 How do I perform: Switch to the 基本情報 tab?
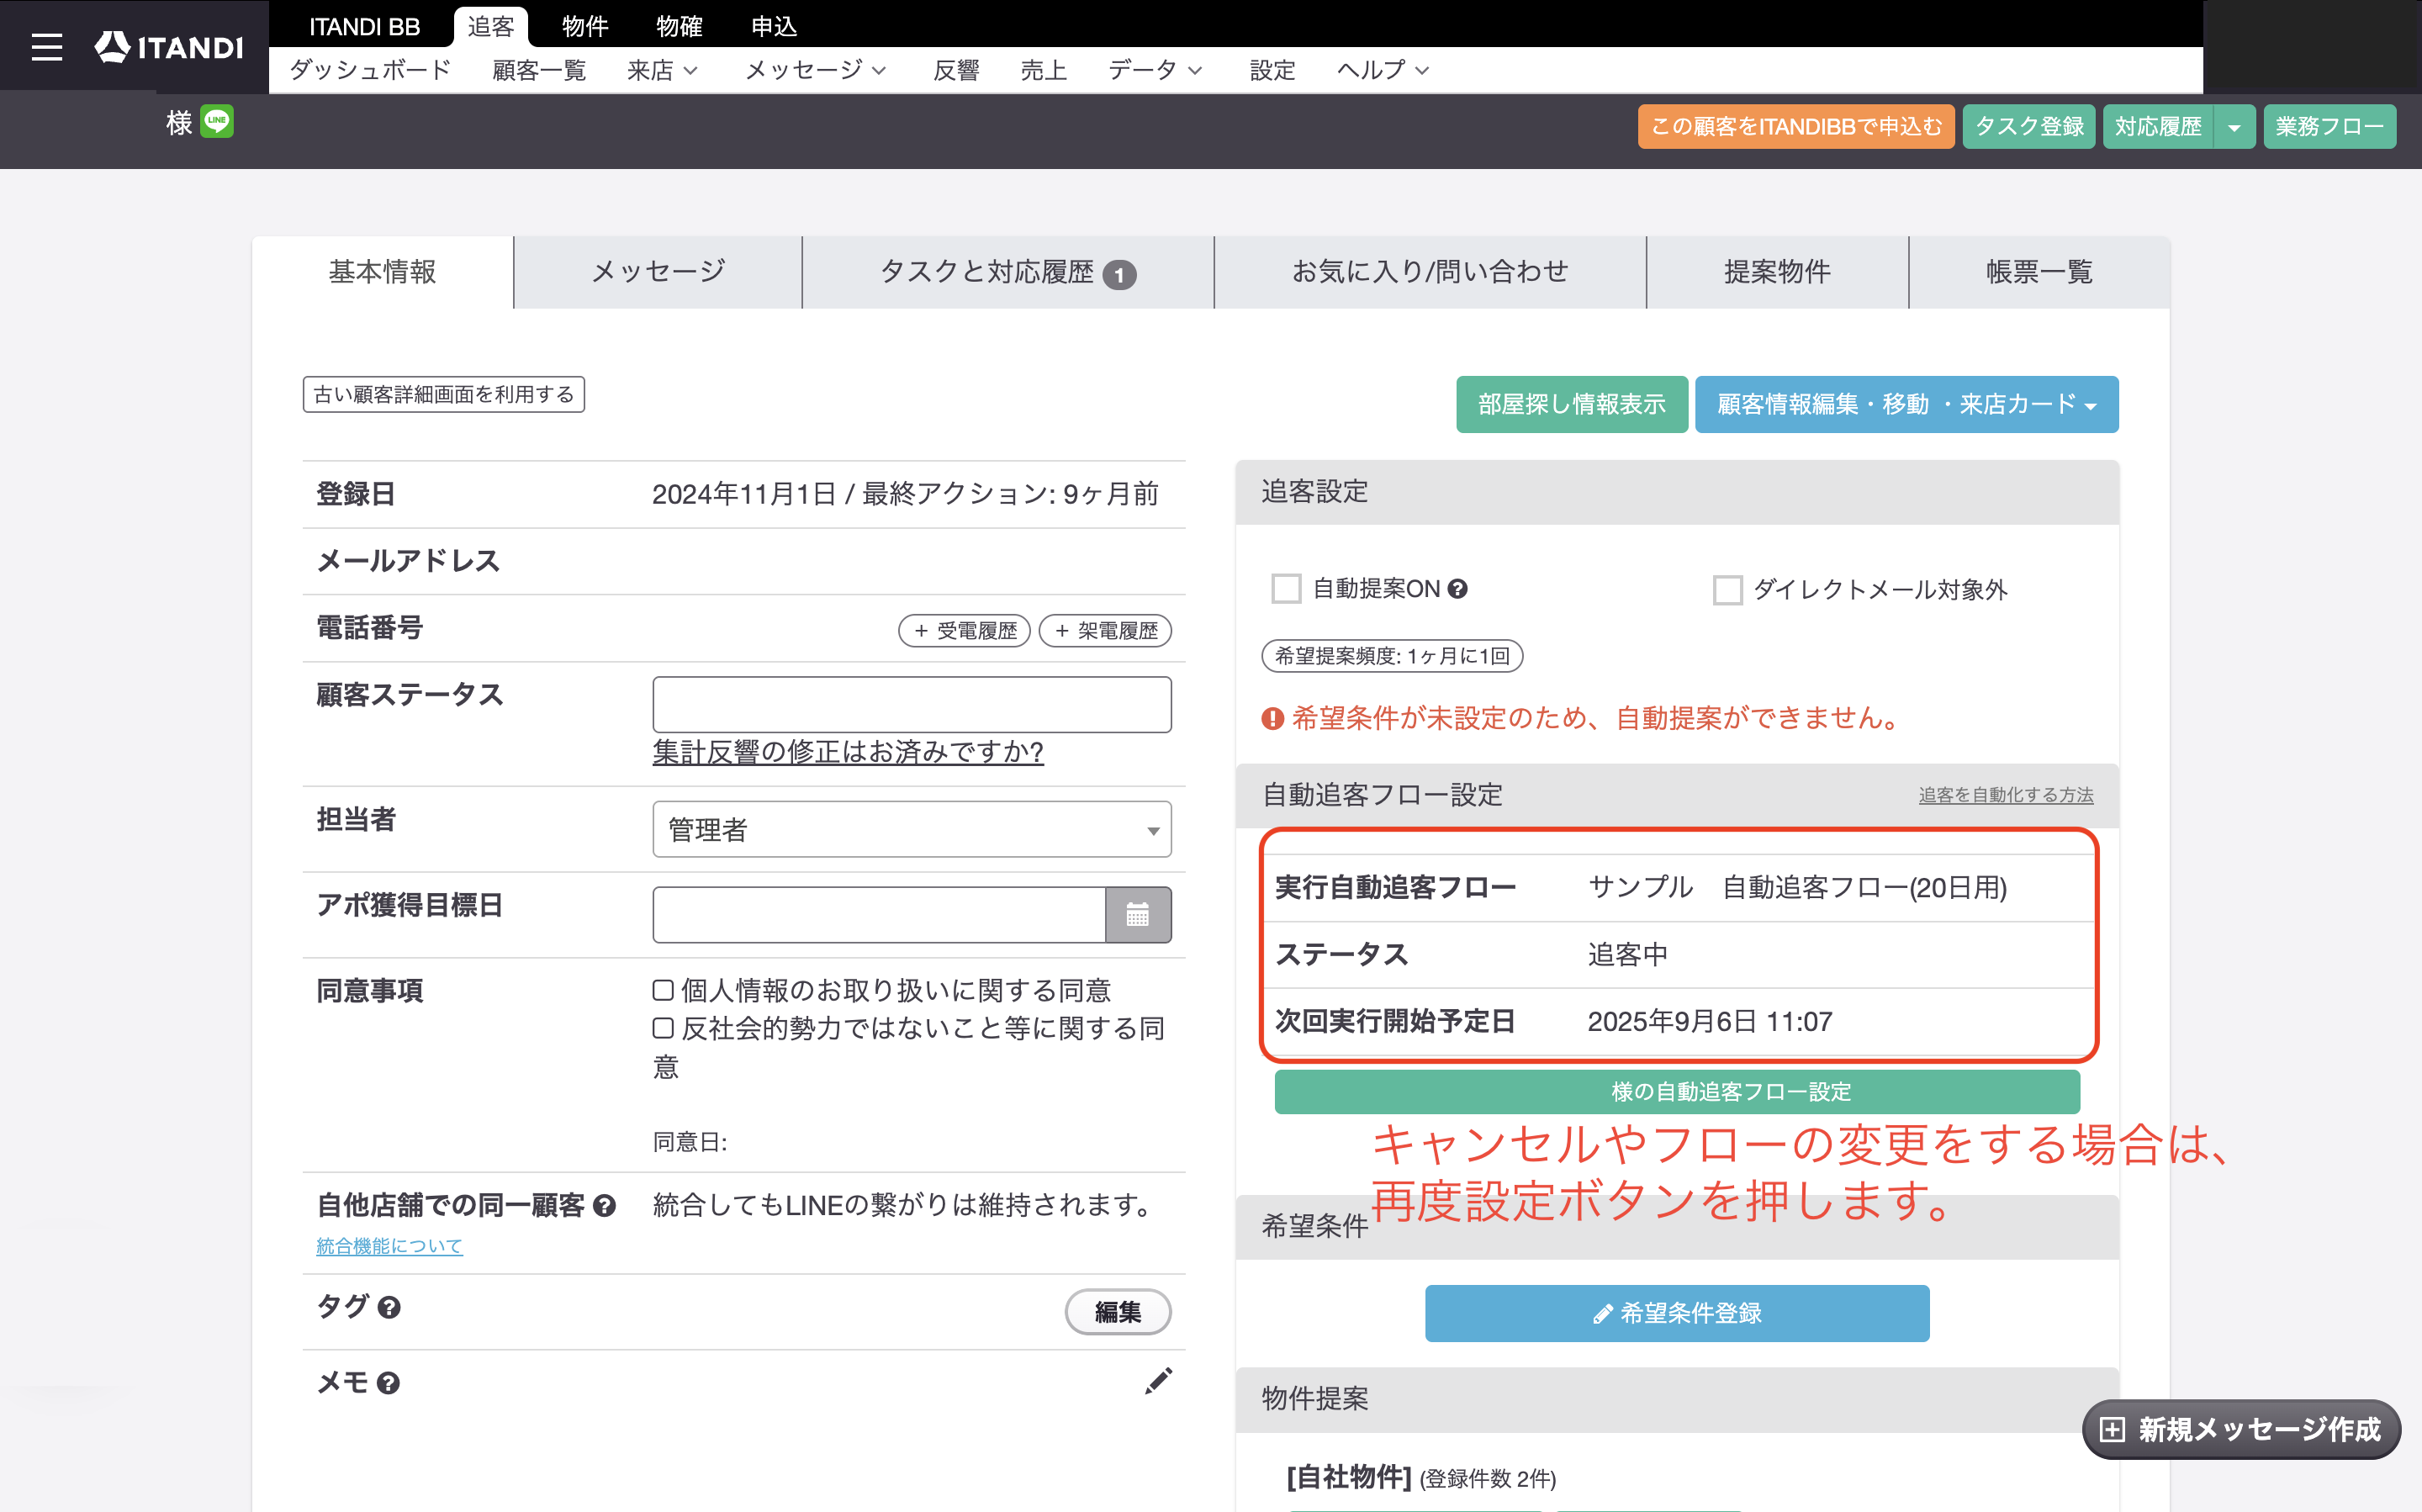point(382,272)
